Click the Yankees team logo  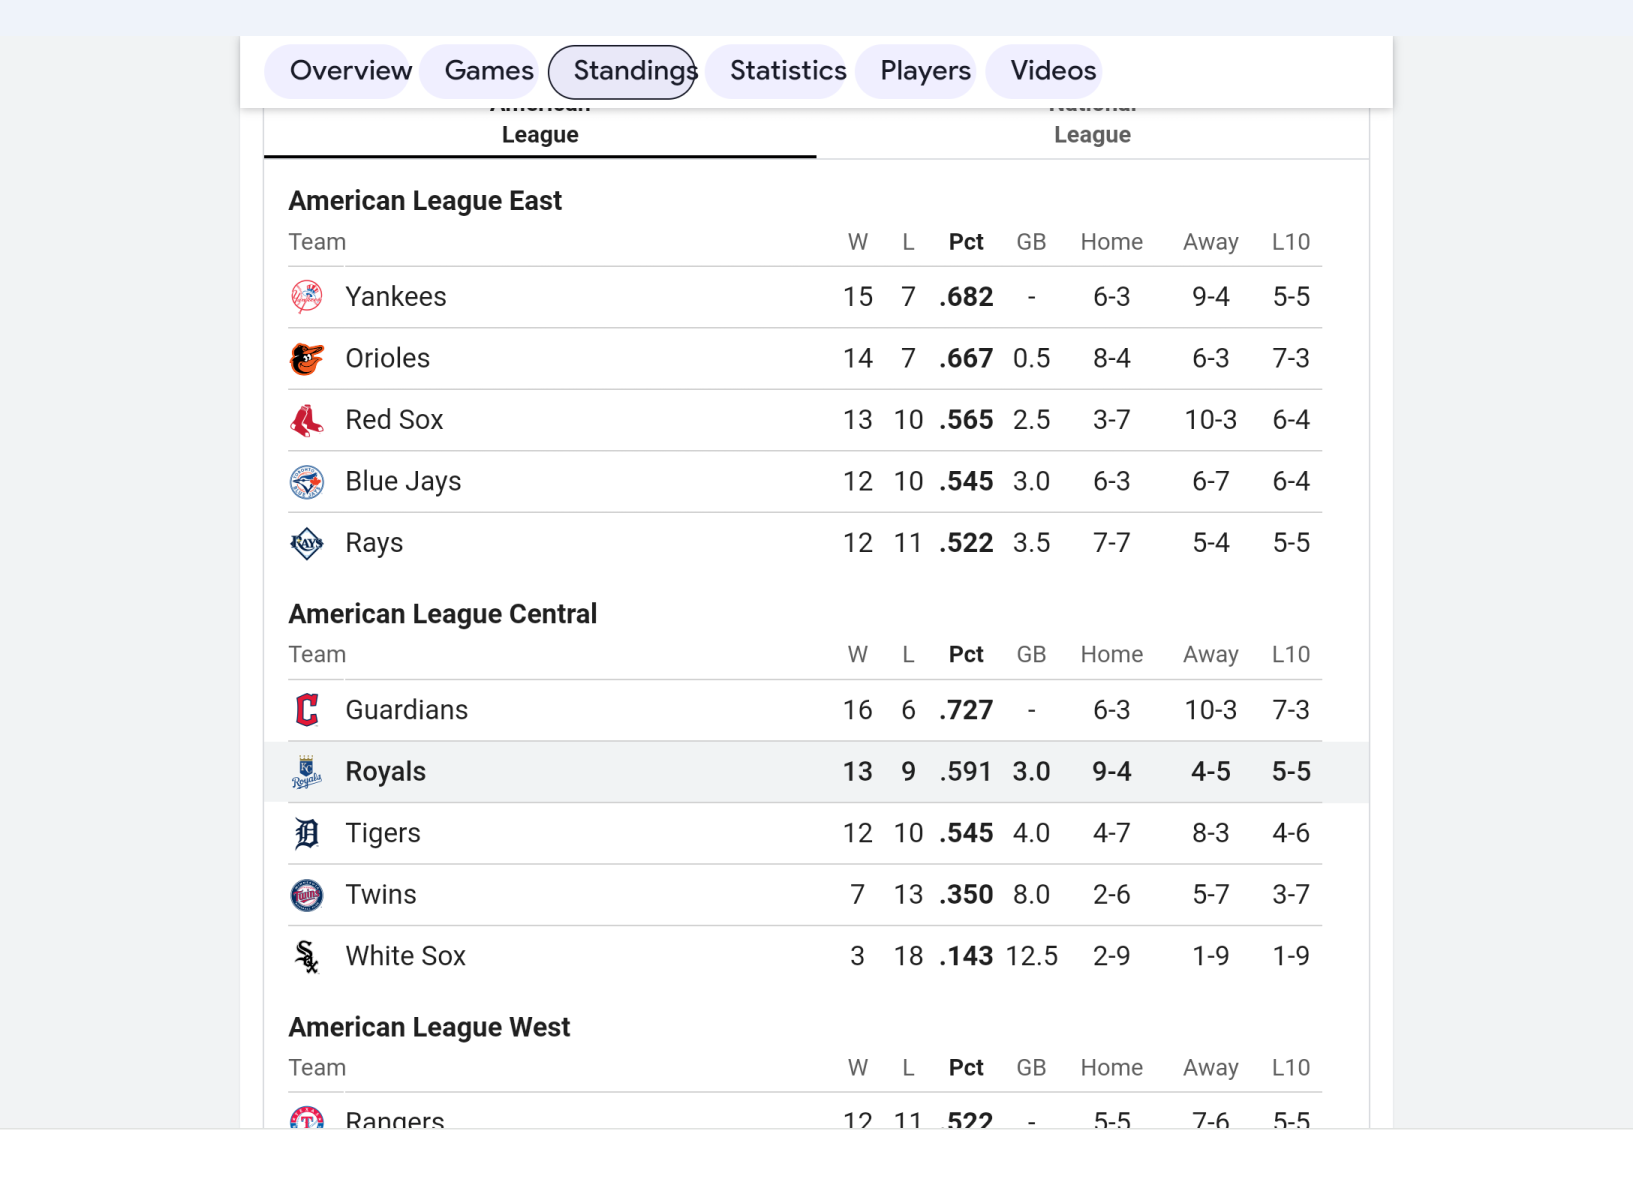coord(307,297)
